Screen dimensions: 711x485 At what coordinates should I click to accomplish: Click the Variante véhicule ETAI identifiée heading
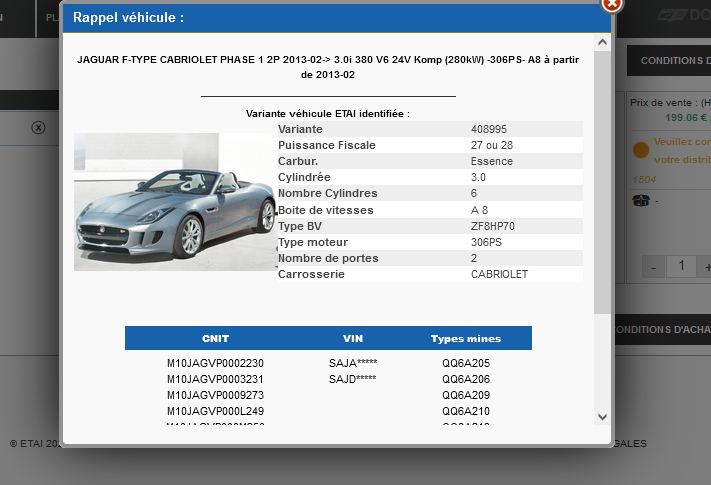(x=328, y=114)
